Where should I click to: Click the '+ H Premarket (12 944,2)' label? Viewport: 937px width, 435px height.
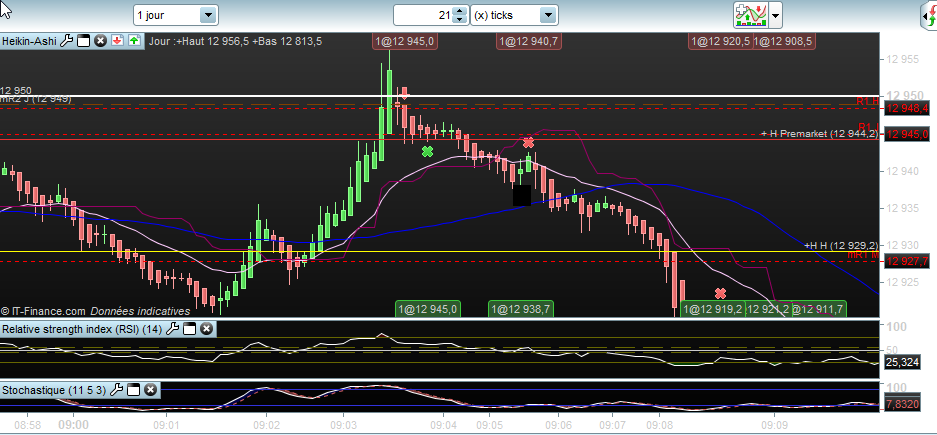(819, 133)
